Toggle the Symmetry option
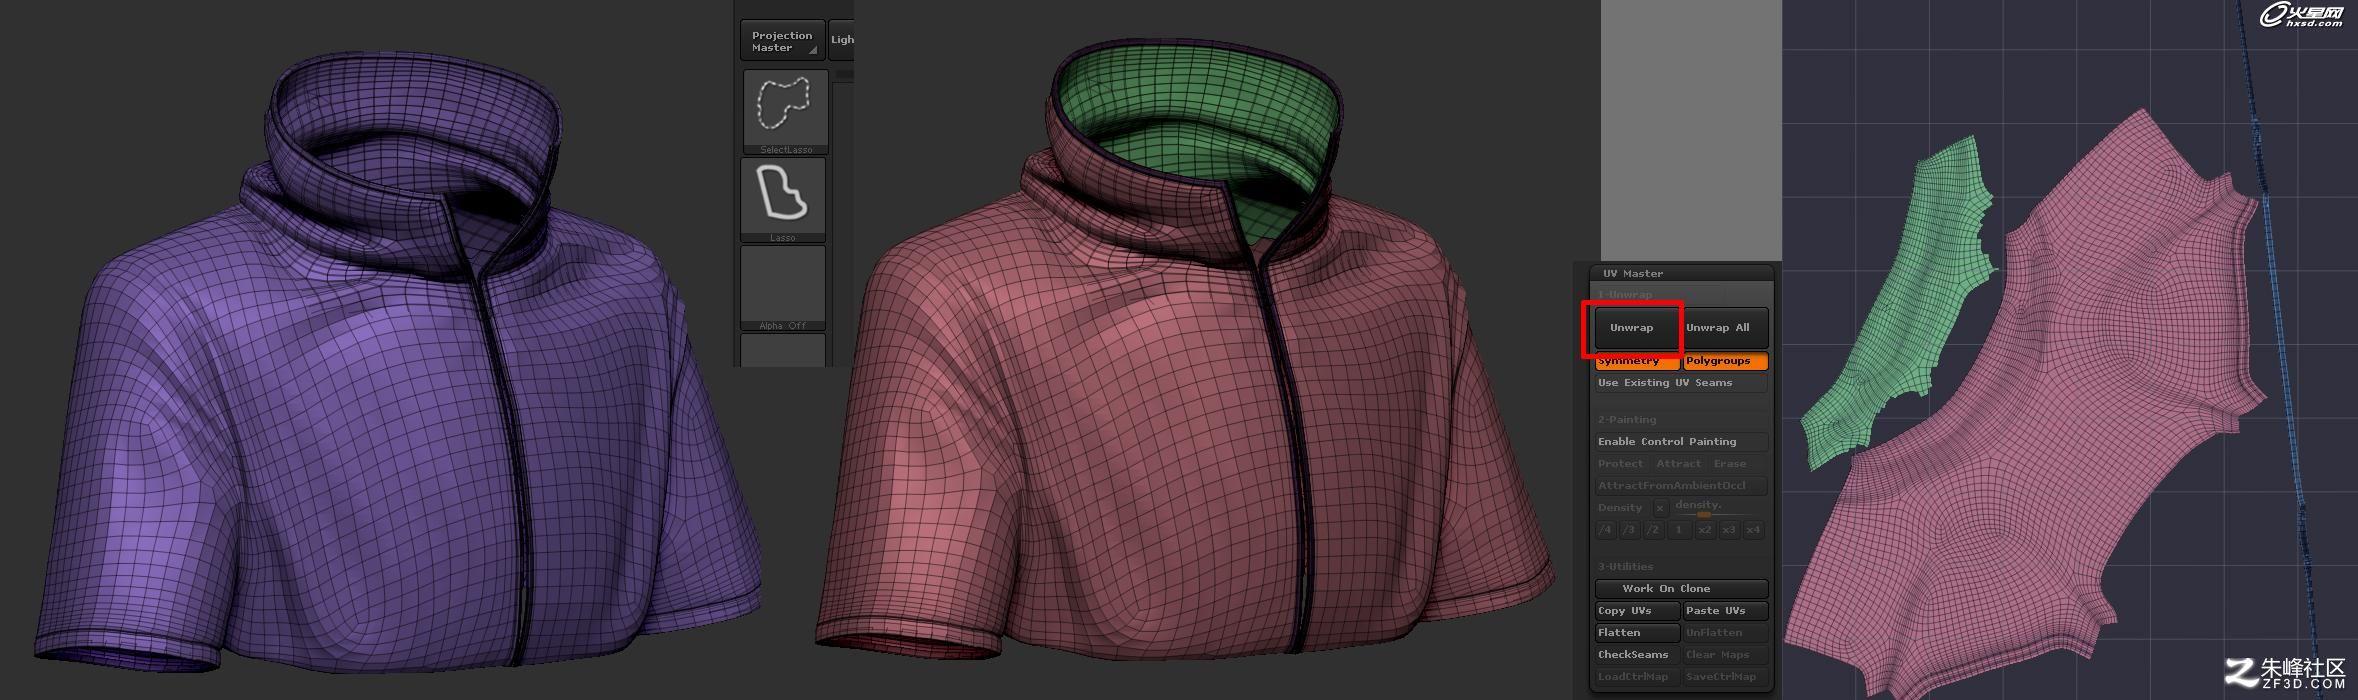The height and width of the screenshot is (700, 2358). [1637, 361]
